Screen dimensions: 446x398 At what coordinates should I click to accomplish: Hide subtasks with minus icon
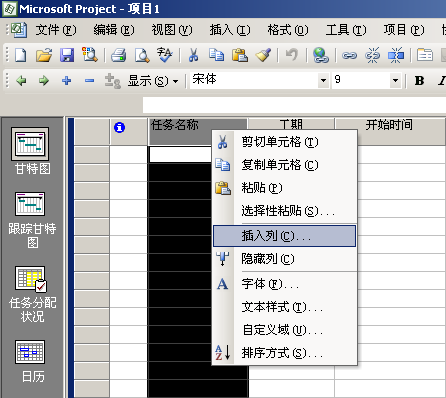click(x=89, y=81)
